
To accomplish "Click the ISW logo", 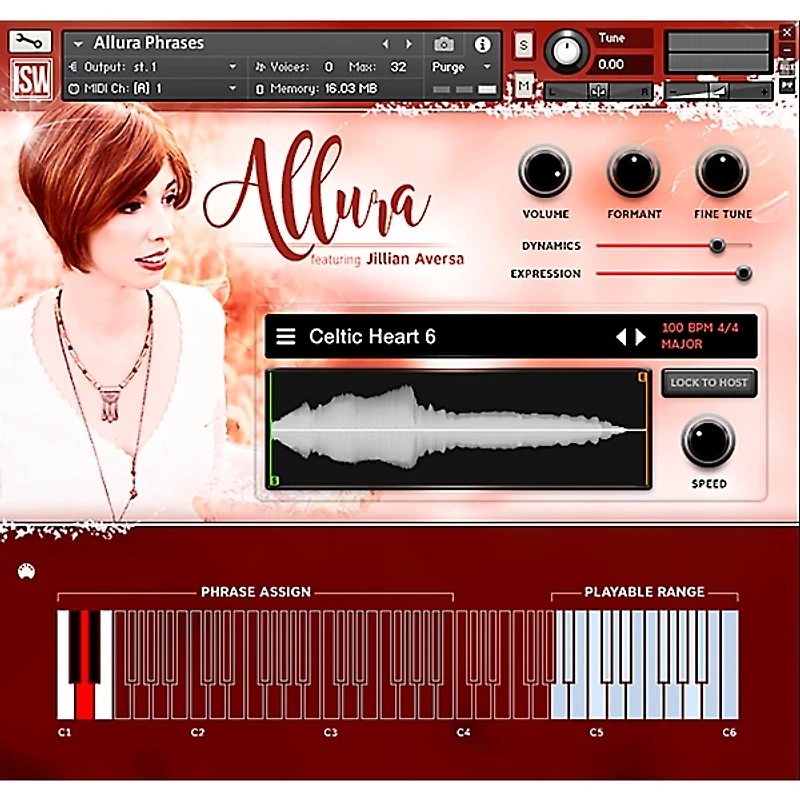I will pos(31,79).
